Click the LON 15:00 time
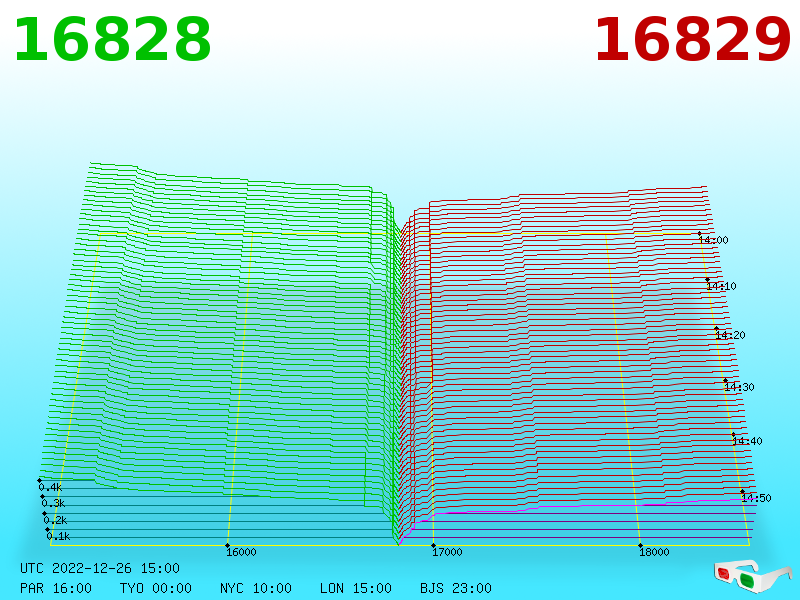Screen dimensions: 800x600 click(x=356, y=588)
